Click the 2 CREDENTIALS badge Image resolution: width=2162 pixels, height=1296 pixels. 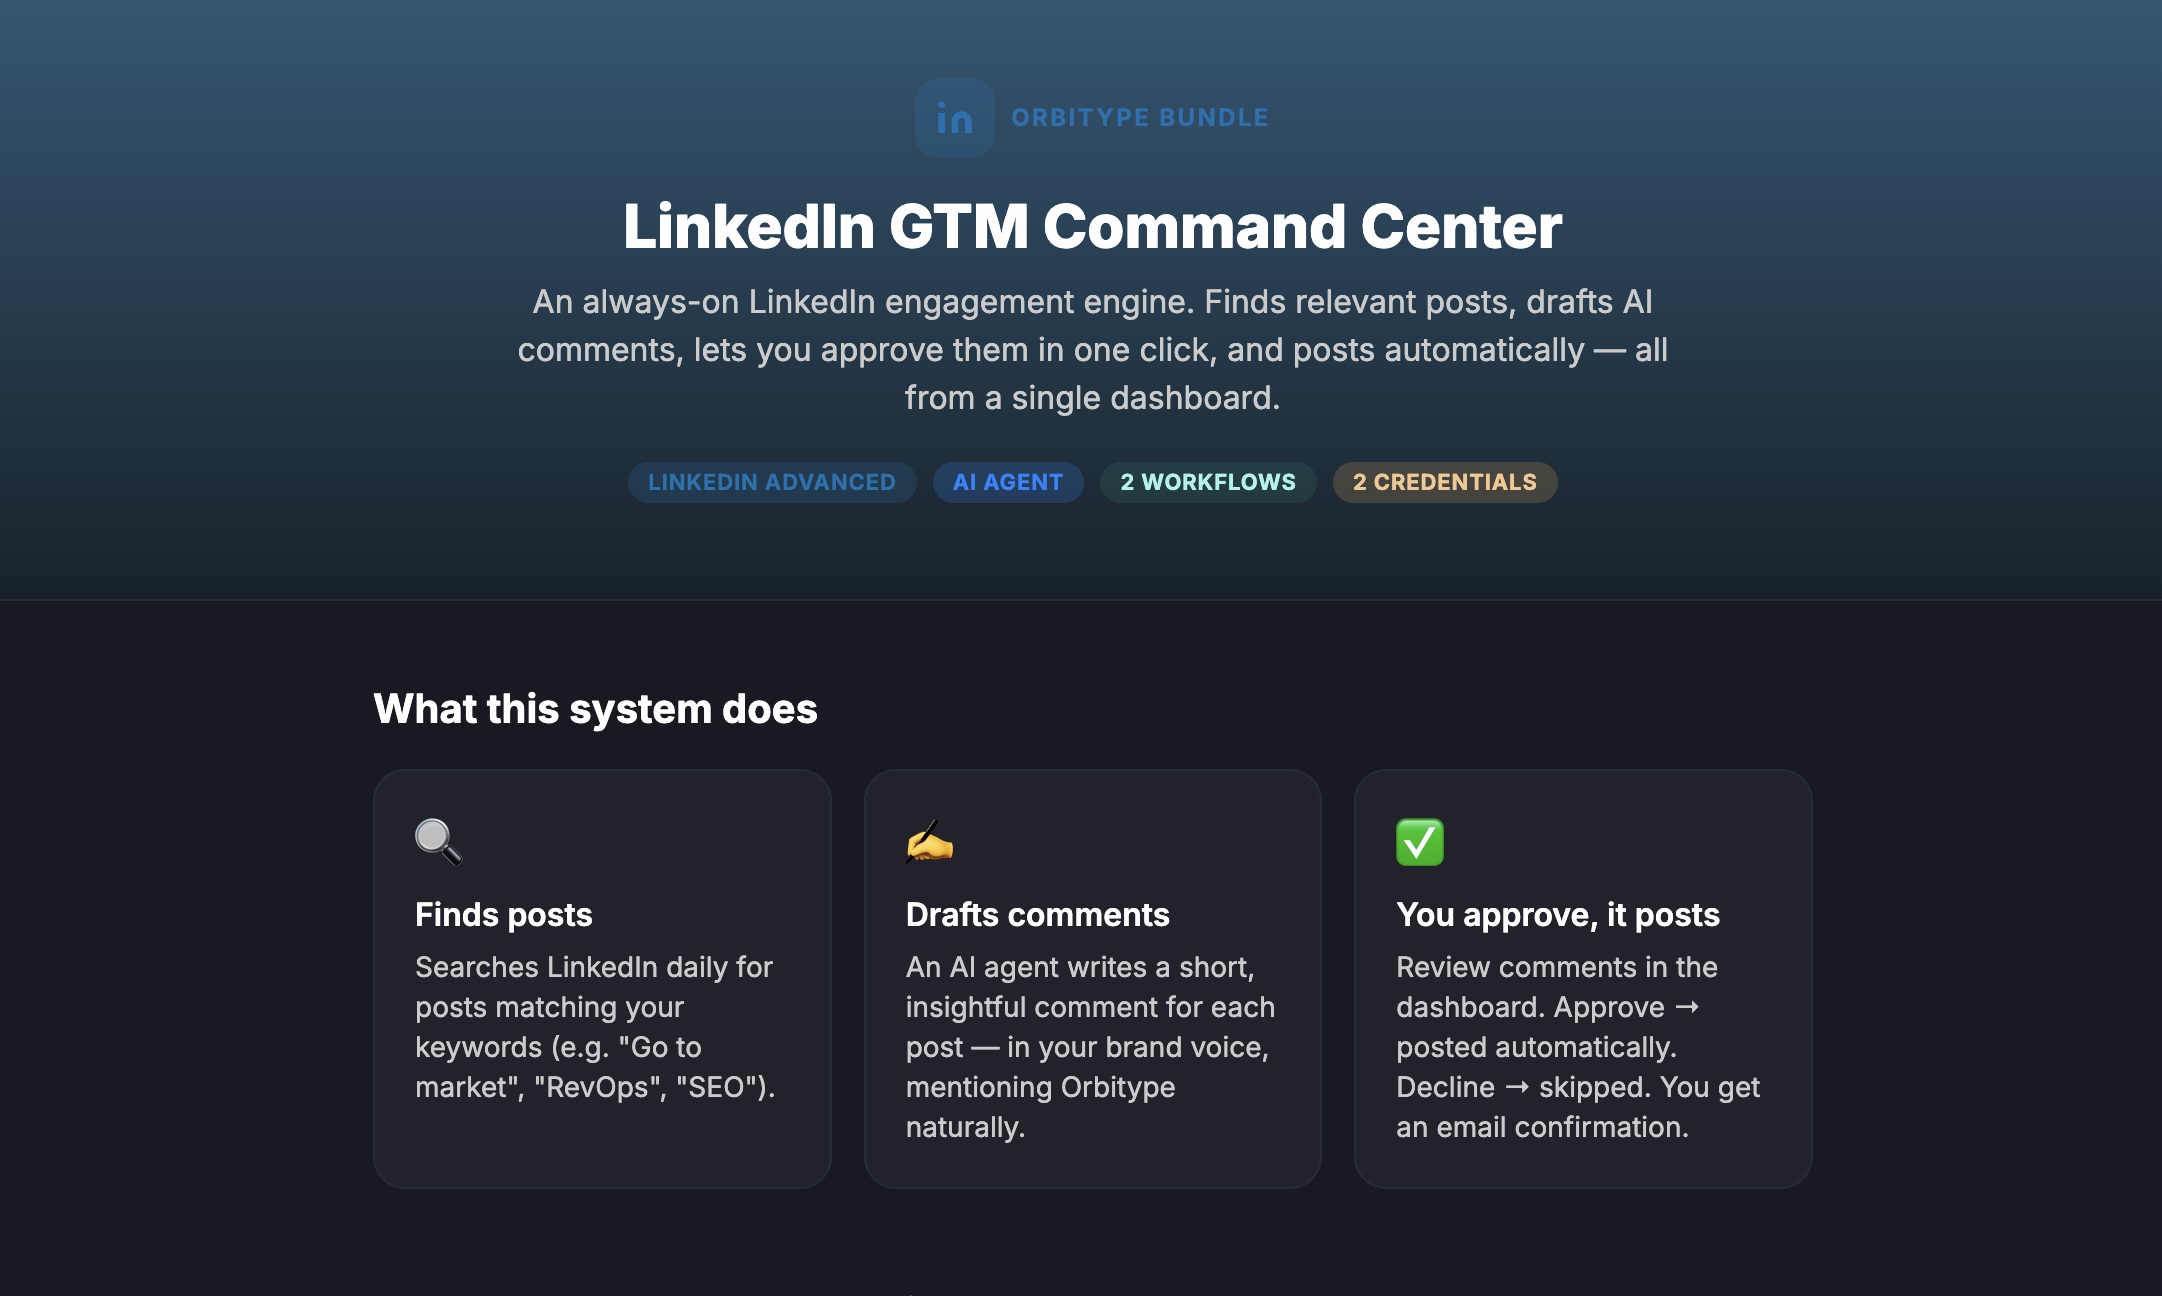click(x=1445, y=482)
